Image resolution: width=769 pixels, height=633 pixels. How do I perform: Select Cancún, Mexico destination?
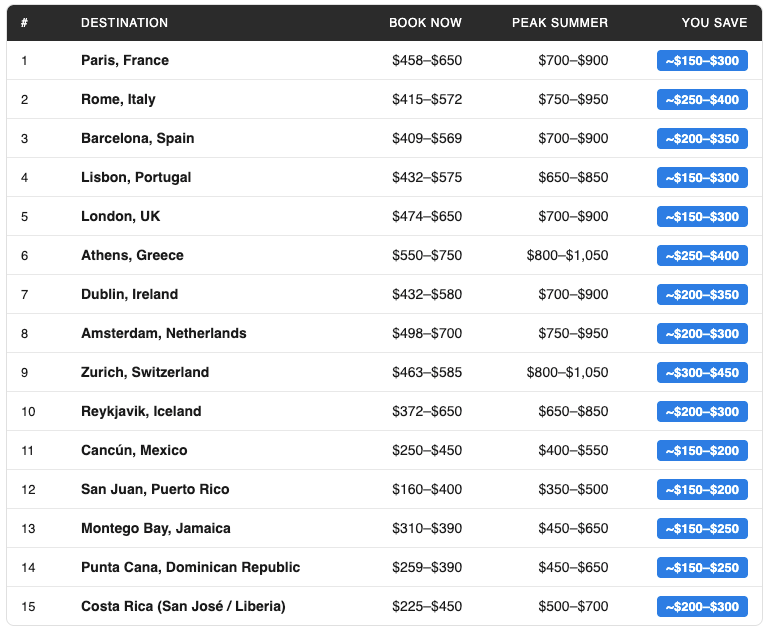134,450
